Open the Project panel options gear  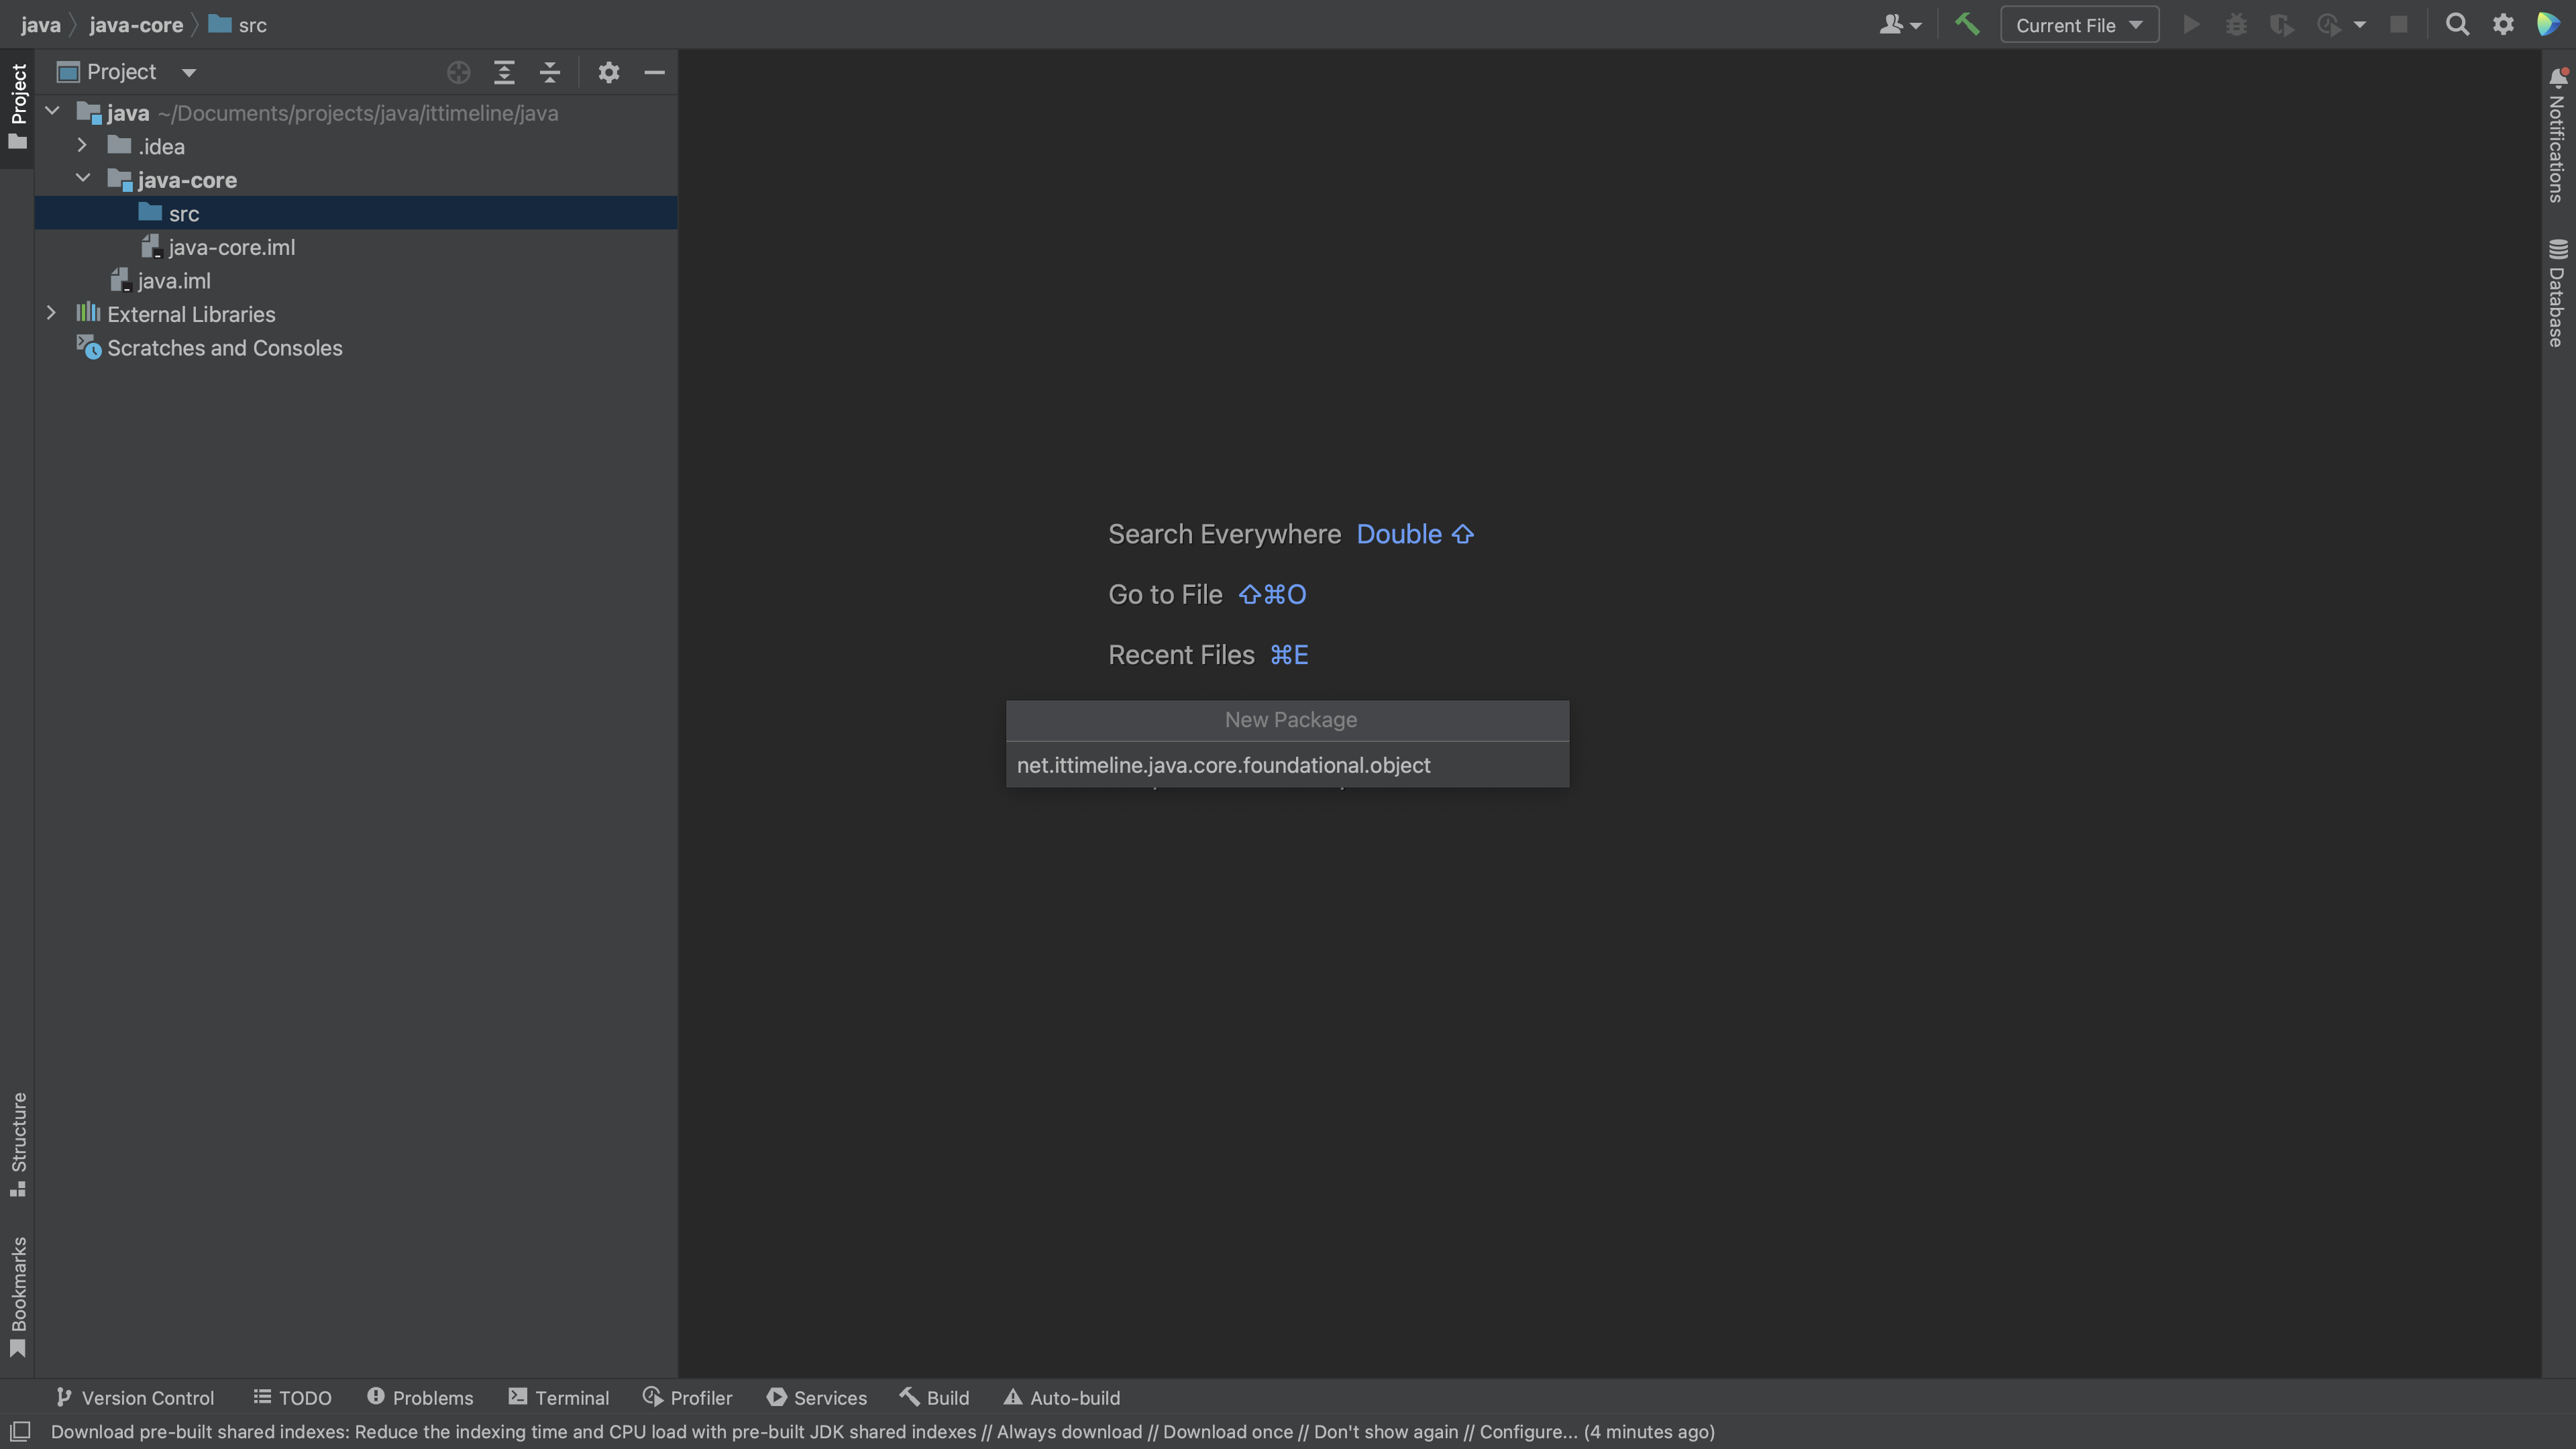point(609,72)
